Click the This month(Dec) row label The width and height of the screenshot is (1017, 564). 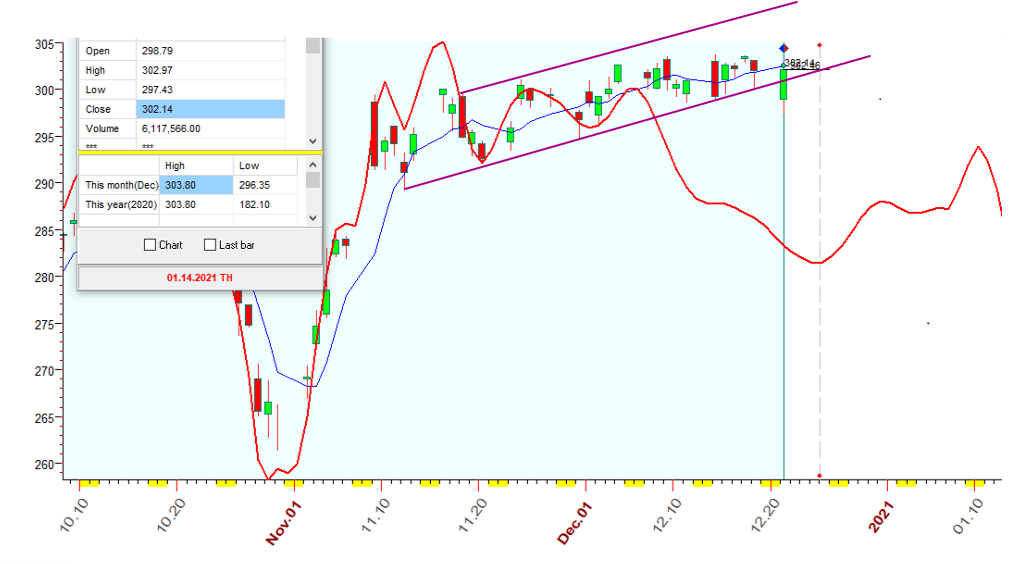[121, 185]
